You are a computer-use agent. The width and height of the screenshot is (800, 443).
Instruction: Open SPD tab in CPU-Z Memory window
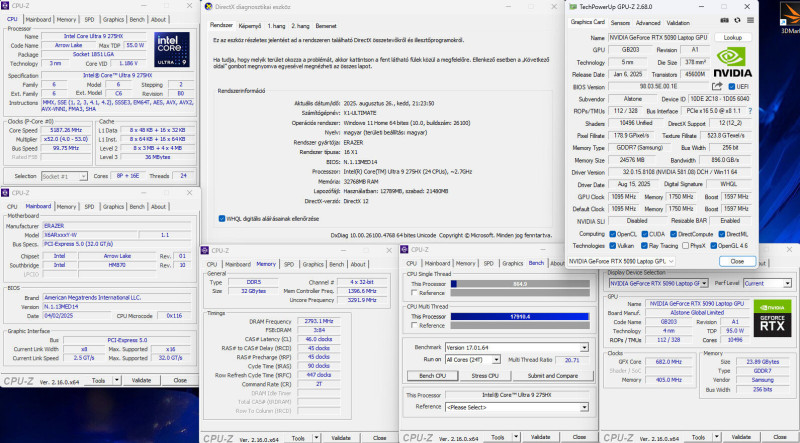289,264
